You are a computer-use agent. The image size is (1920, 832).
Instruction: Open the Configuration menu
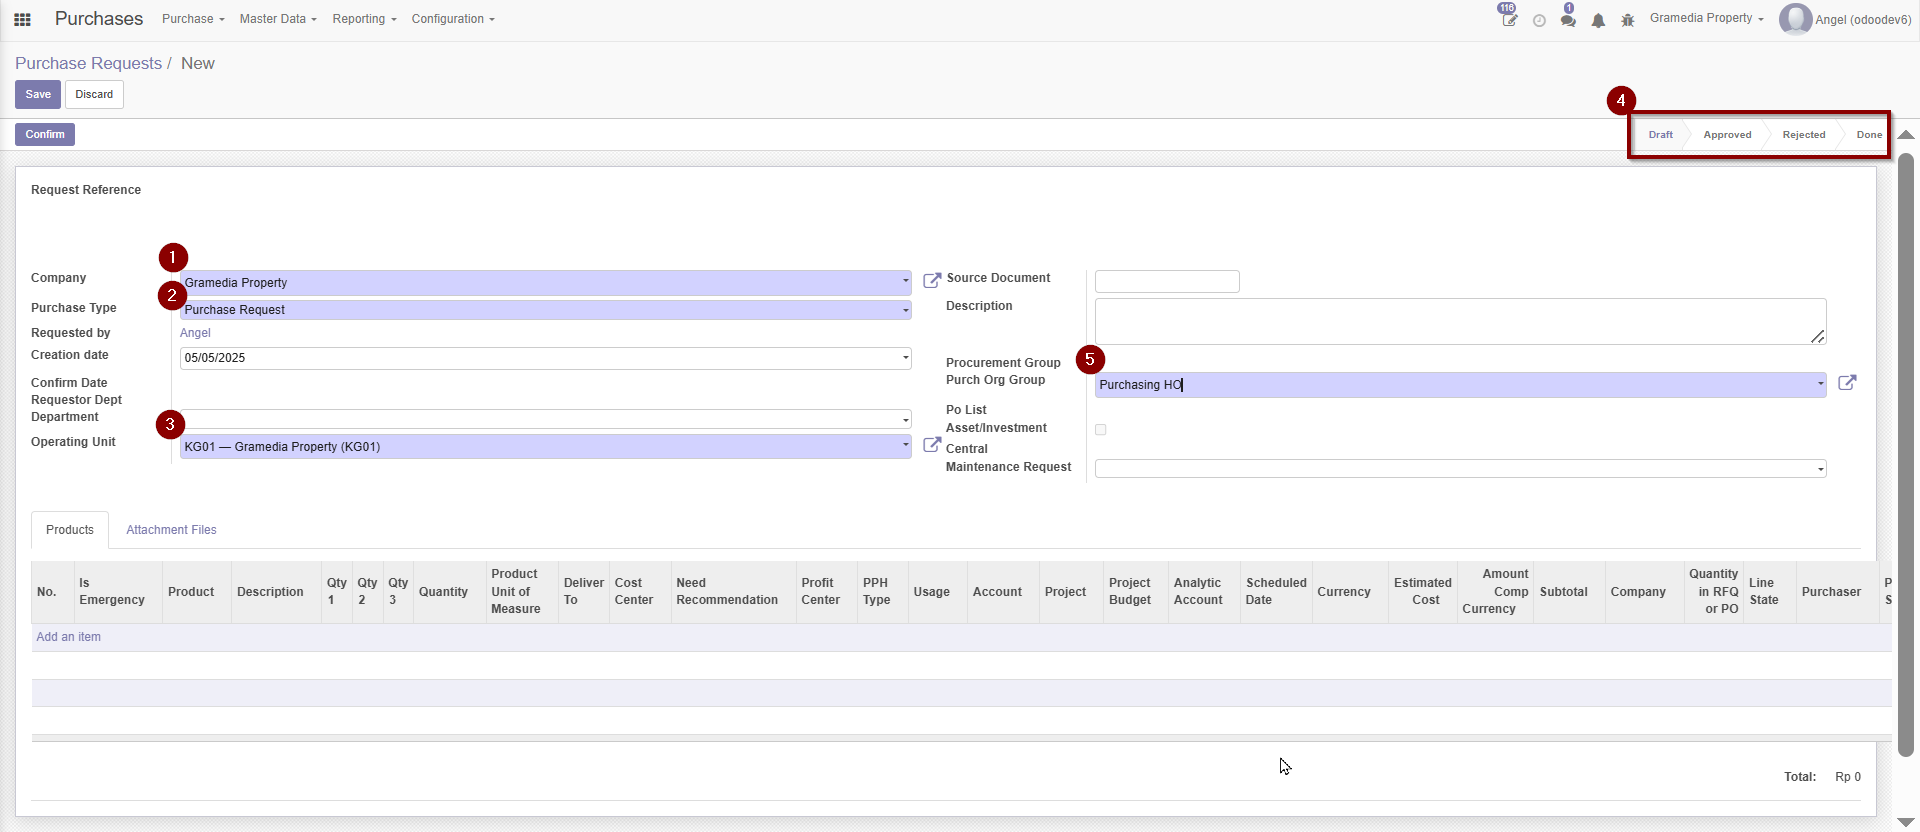(x=453, y=19)
